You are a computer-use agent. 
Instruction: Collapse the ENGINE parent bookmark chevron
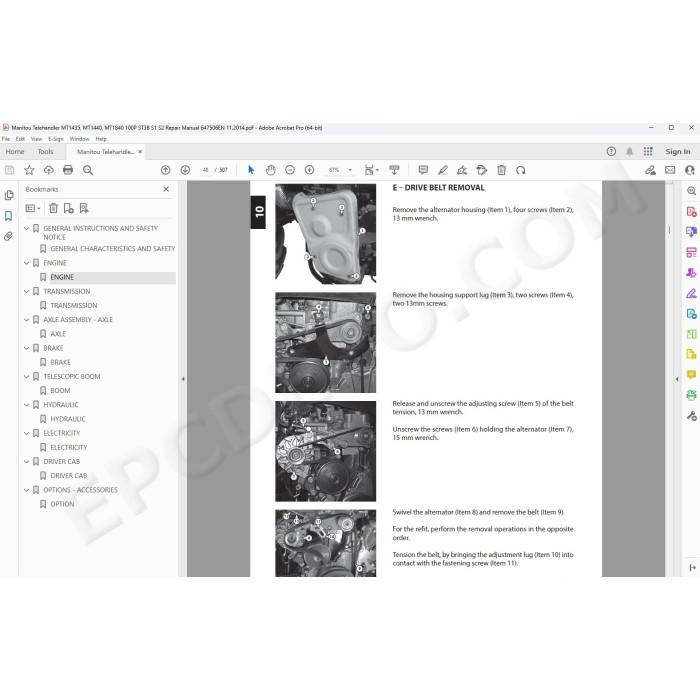[26, 263]
